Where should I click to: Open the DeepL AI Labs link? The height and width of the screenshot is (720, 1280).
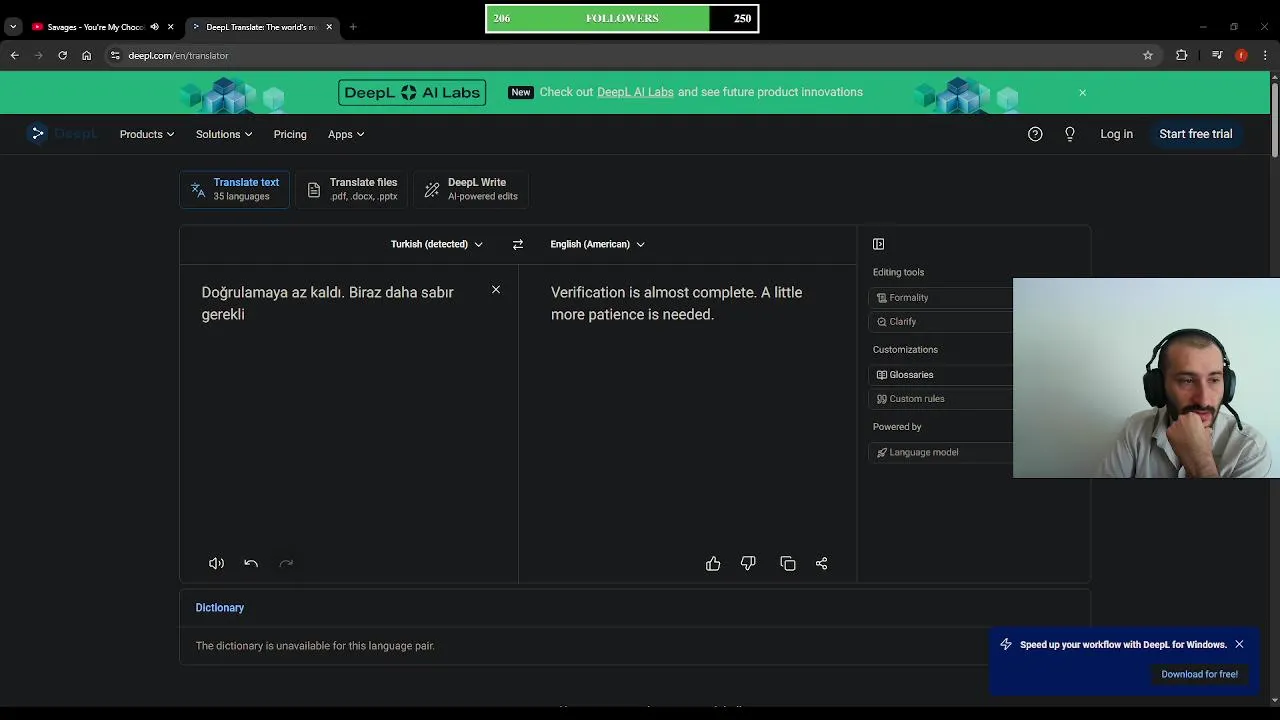635,92
